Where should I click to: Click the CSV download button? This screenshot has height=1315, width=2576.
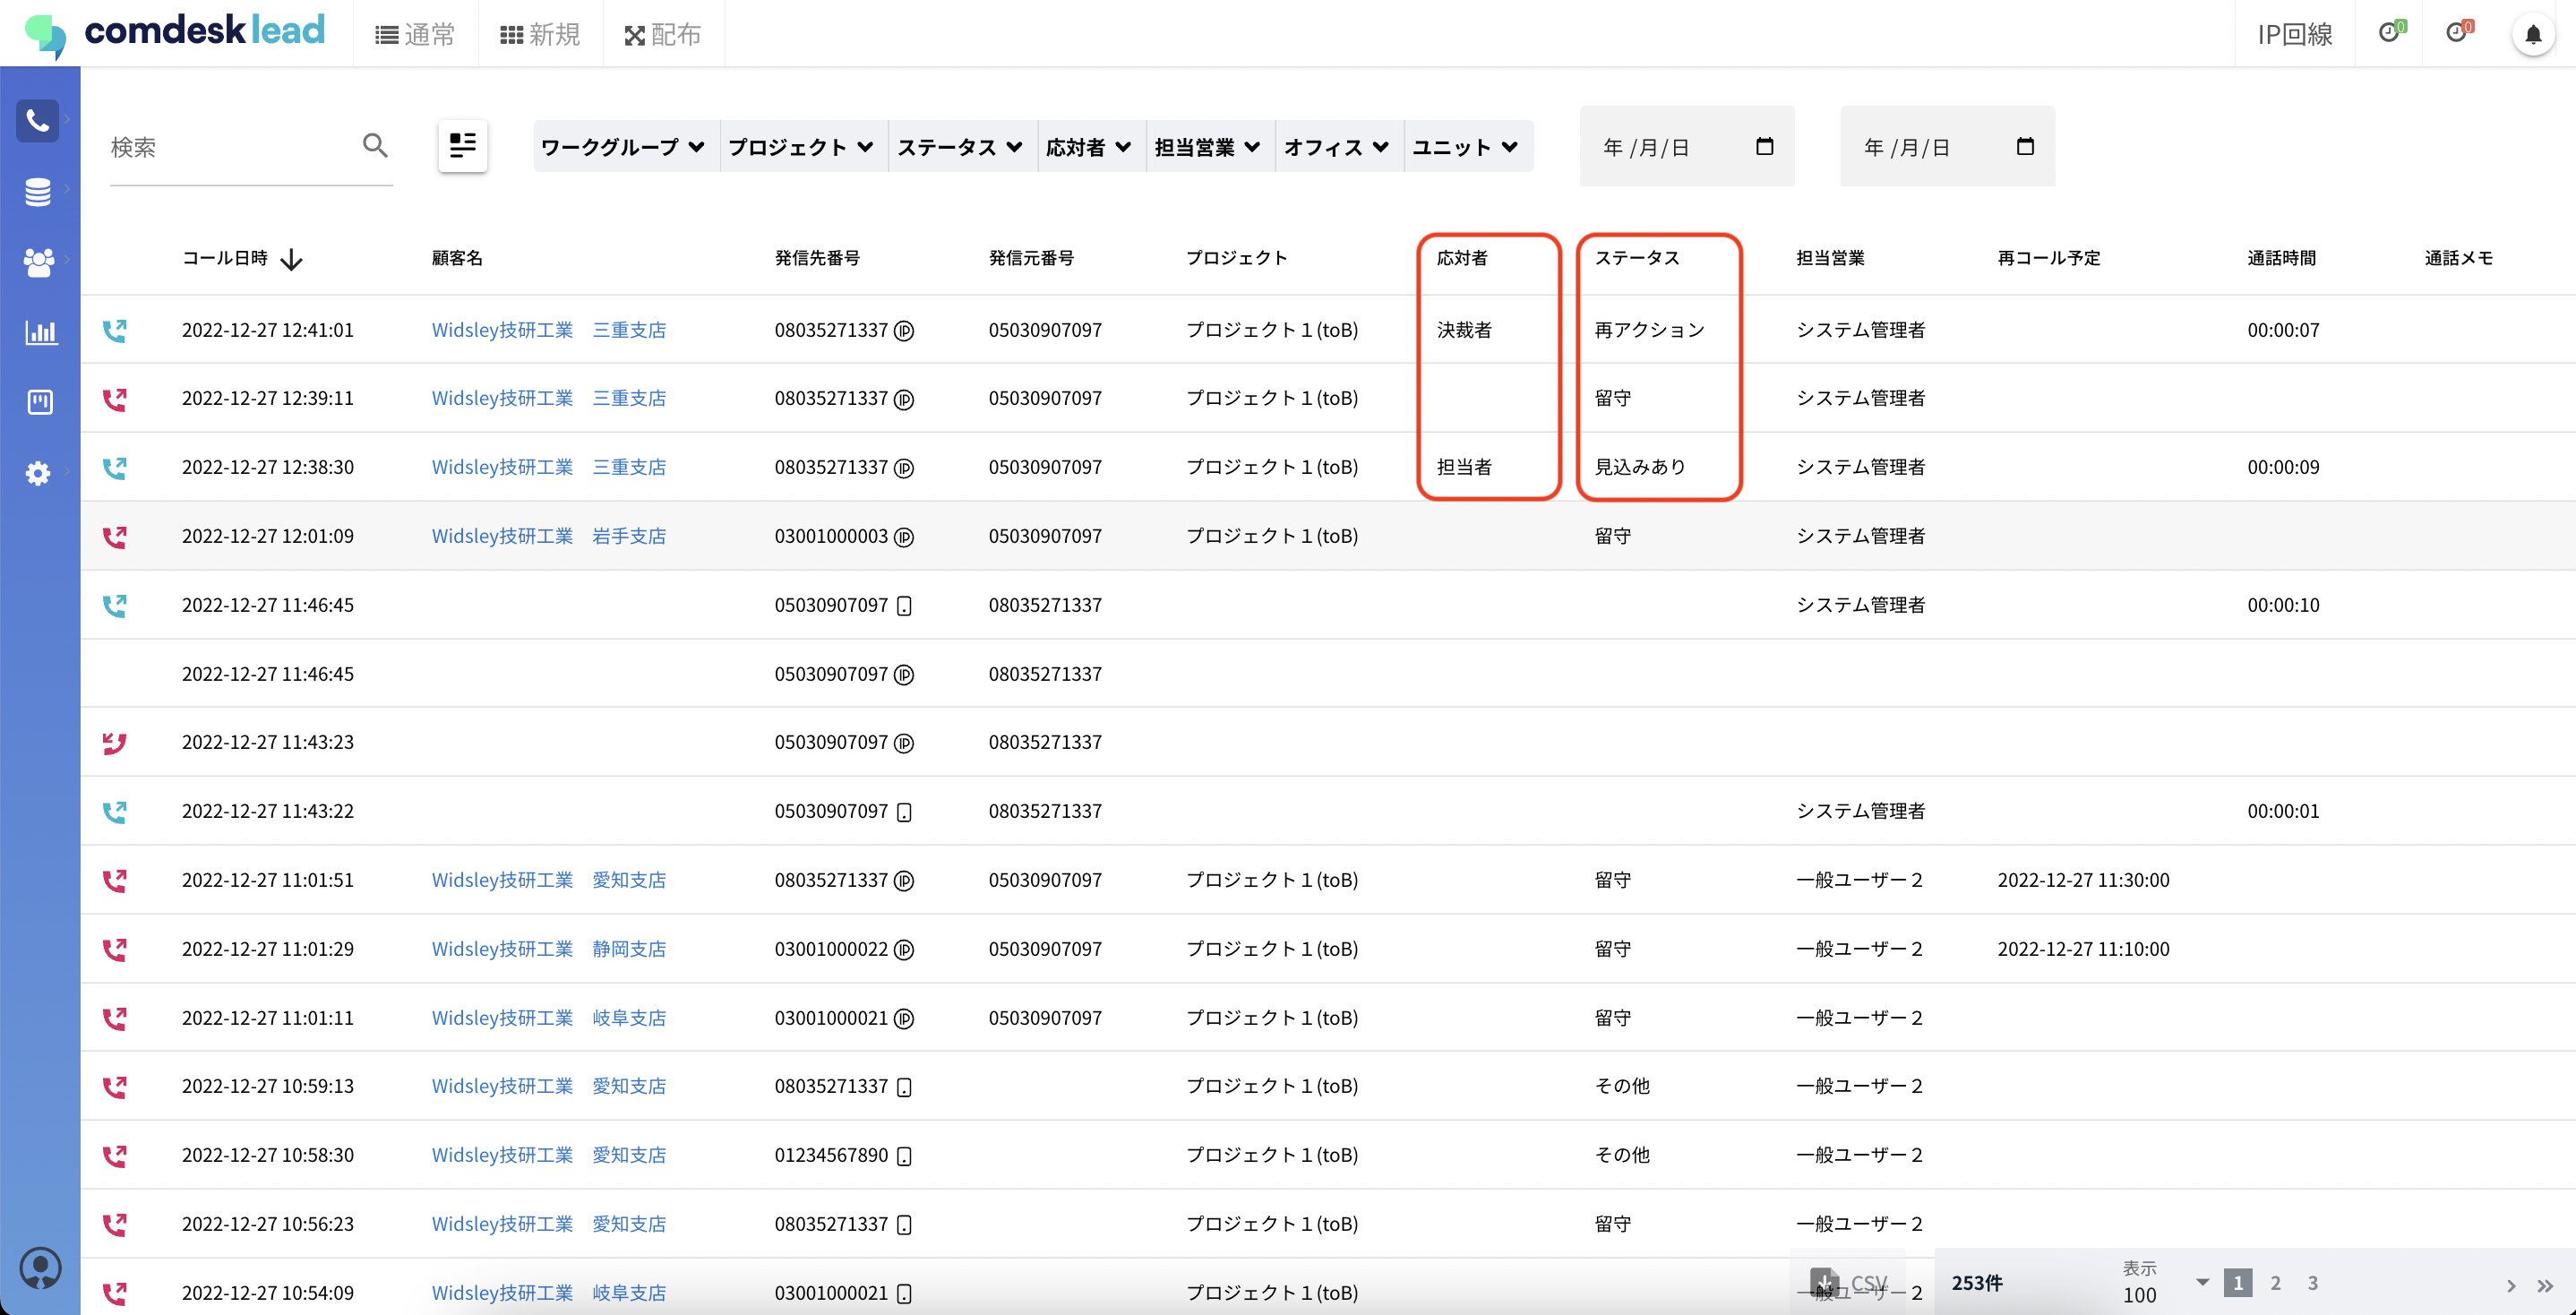click(x=1847, y=1282)
